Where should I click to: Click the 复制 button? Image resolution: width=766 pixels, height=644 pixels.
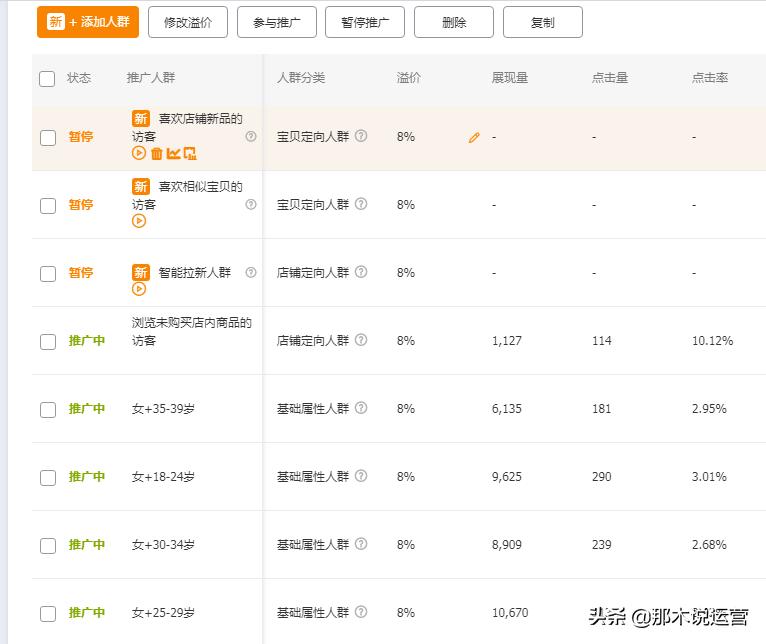(x=543, y=22)
